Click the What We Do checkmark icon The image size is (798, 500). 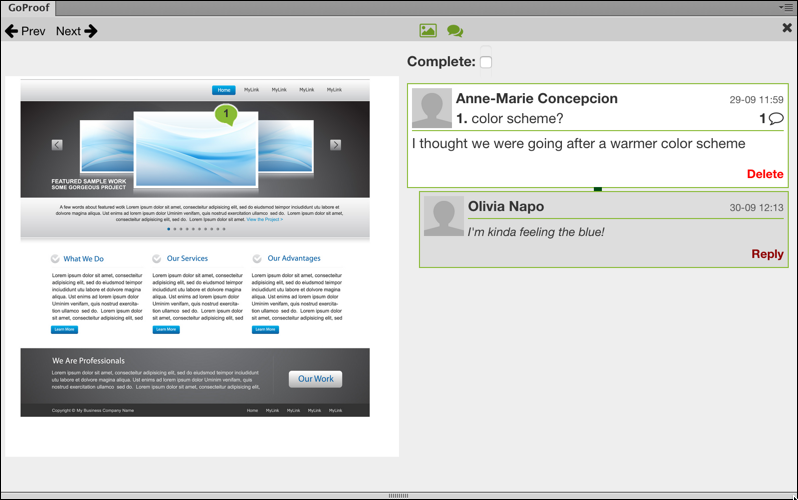55,259
